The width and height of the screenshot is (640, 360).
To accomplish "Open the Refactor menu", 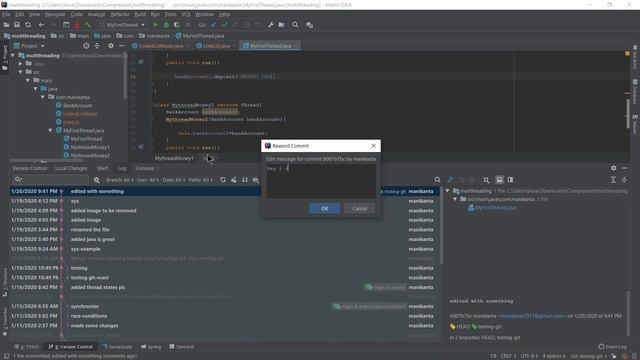I will coord(120,14).
